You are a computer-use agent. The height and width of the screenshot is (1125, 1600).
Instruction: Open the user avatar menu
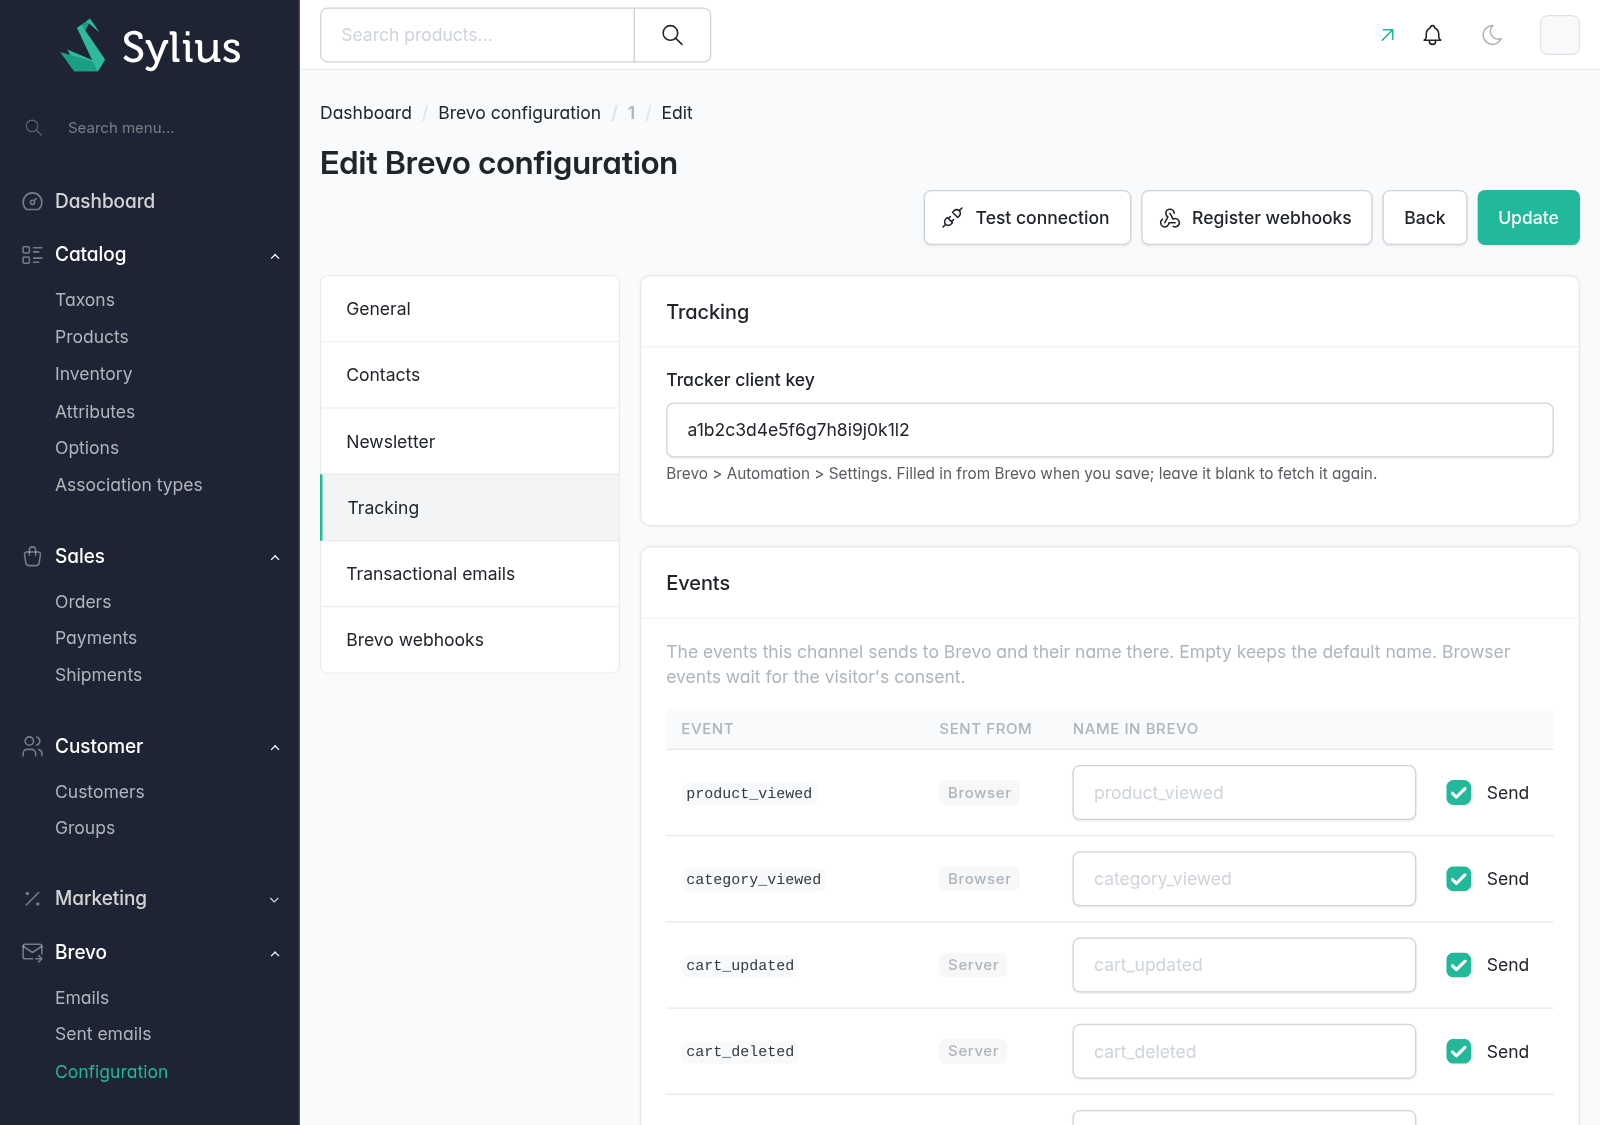pyautogui.click(x=1559, y=35)
